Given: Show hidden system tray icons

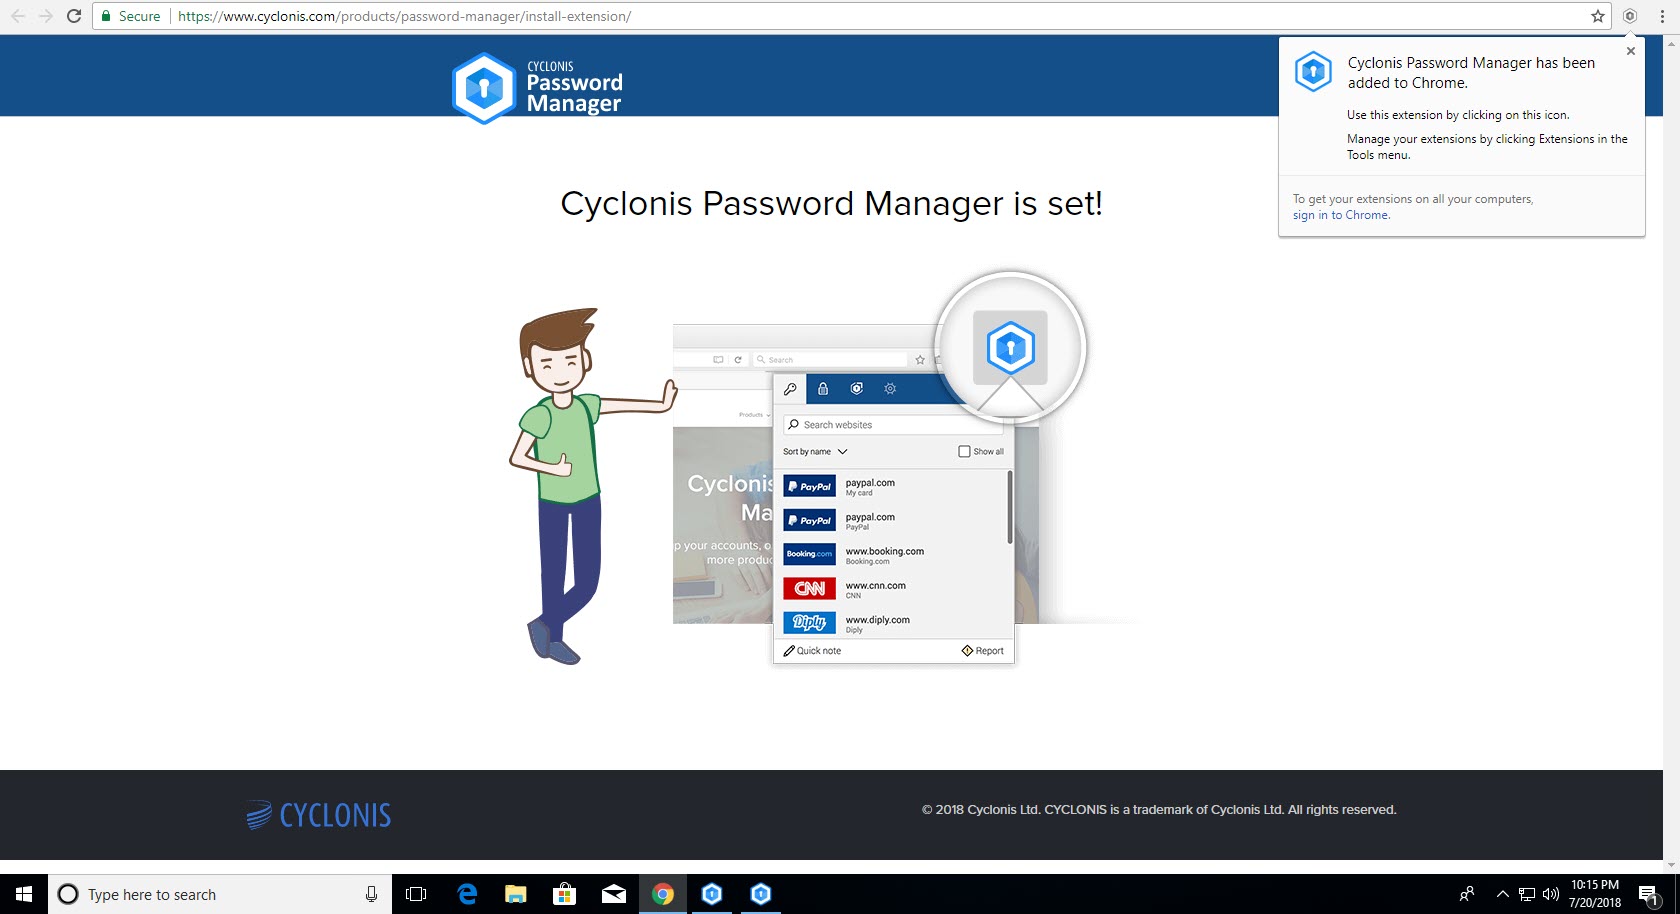Looking at the screenshot, I should click(1502, 894).
